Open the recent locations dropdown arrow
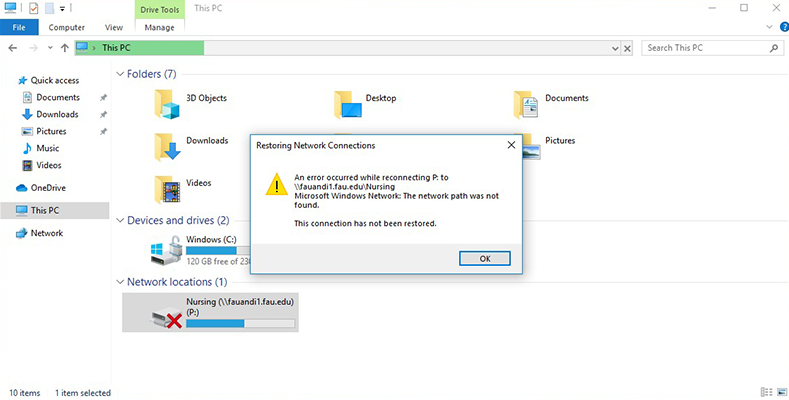789x400 pixels. 50,48
